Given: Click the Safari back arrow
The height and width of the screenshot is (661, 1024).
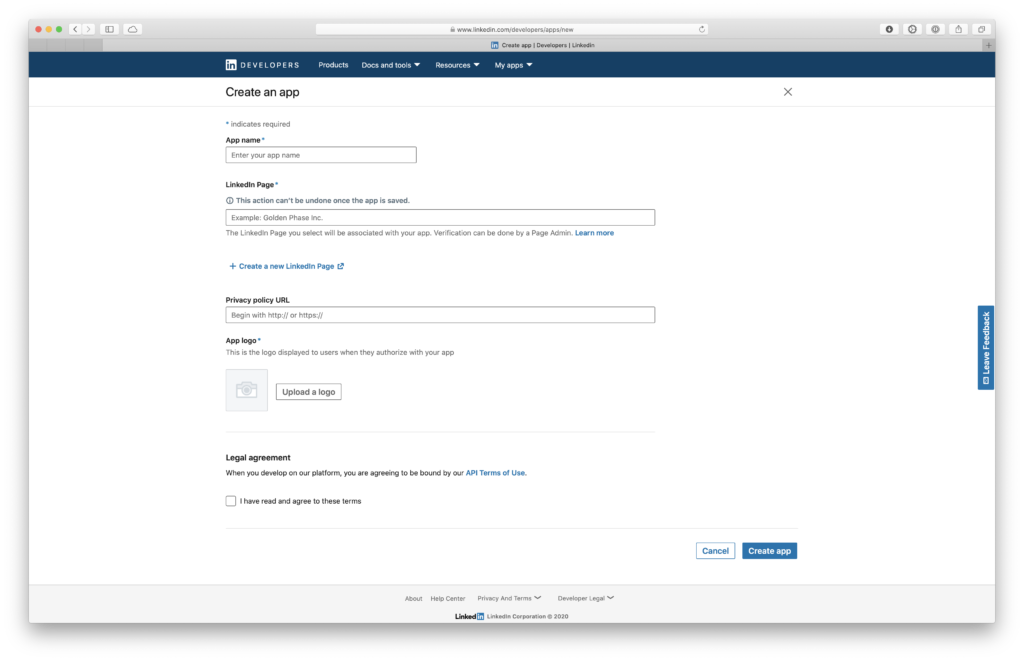Looking at the screenshot, I should click(x=75, y=29).
